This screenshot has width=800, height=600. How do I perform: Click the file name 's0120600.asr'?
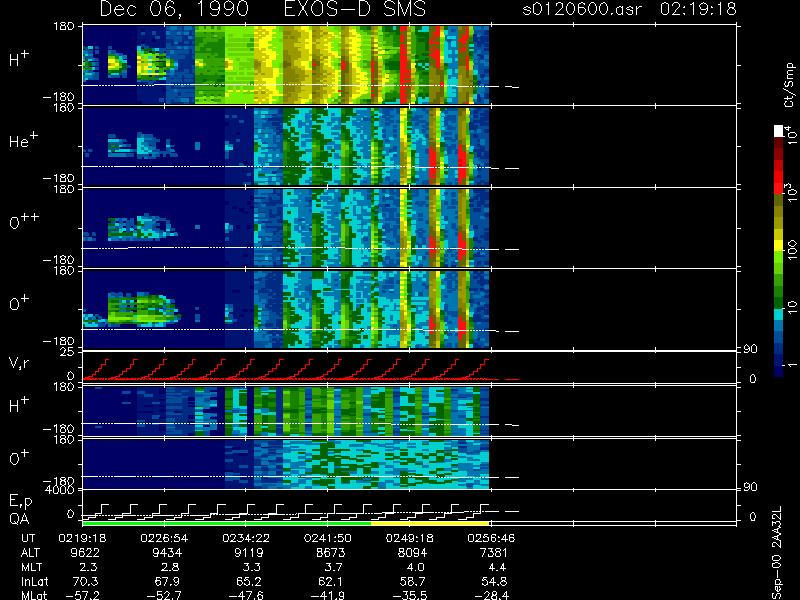[x=583, y=9]
